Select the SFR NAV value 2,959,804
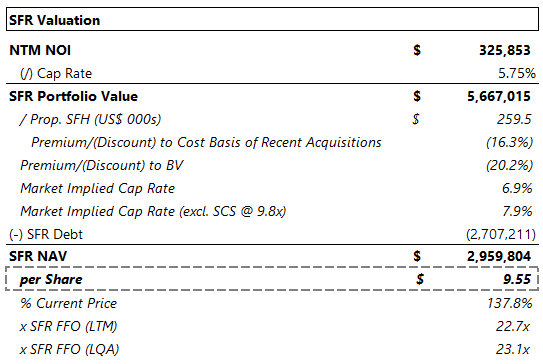The width and height of the screenshot is (543, 364). [499, 256]
